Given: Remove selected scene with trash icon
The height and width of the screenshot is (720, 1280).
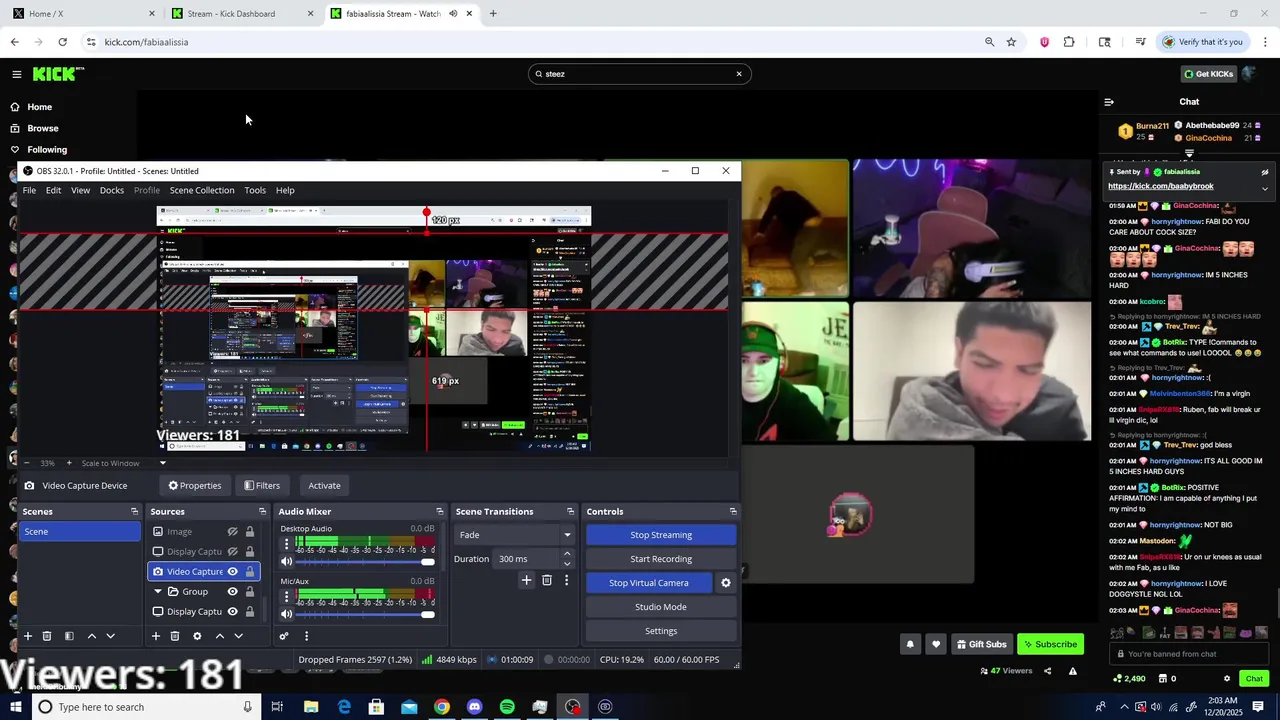Looking at the screenshot, I should (47, 636).
